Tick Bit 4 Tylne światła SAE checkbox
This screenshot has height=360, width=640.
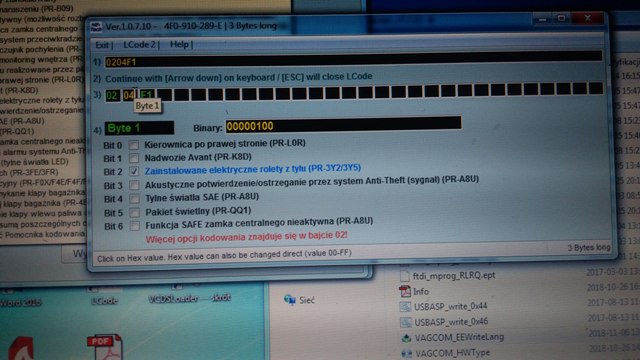[x=134, y=199]
